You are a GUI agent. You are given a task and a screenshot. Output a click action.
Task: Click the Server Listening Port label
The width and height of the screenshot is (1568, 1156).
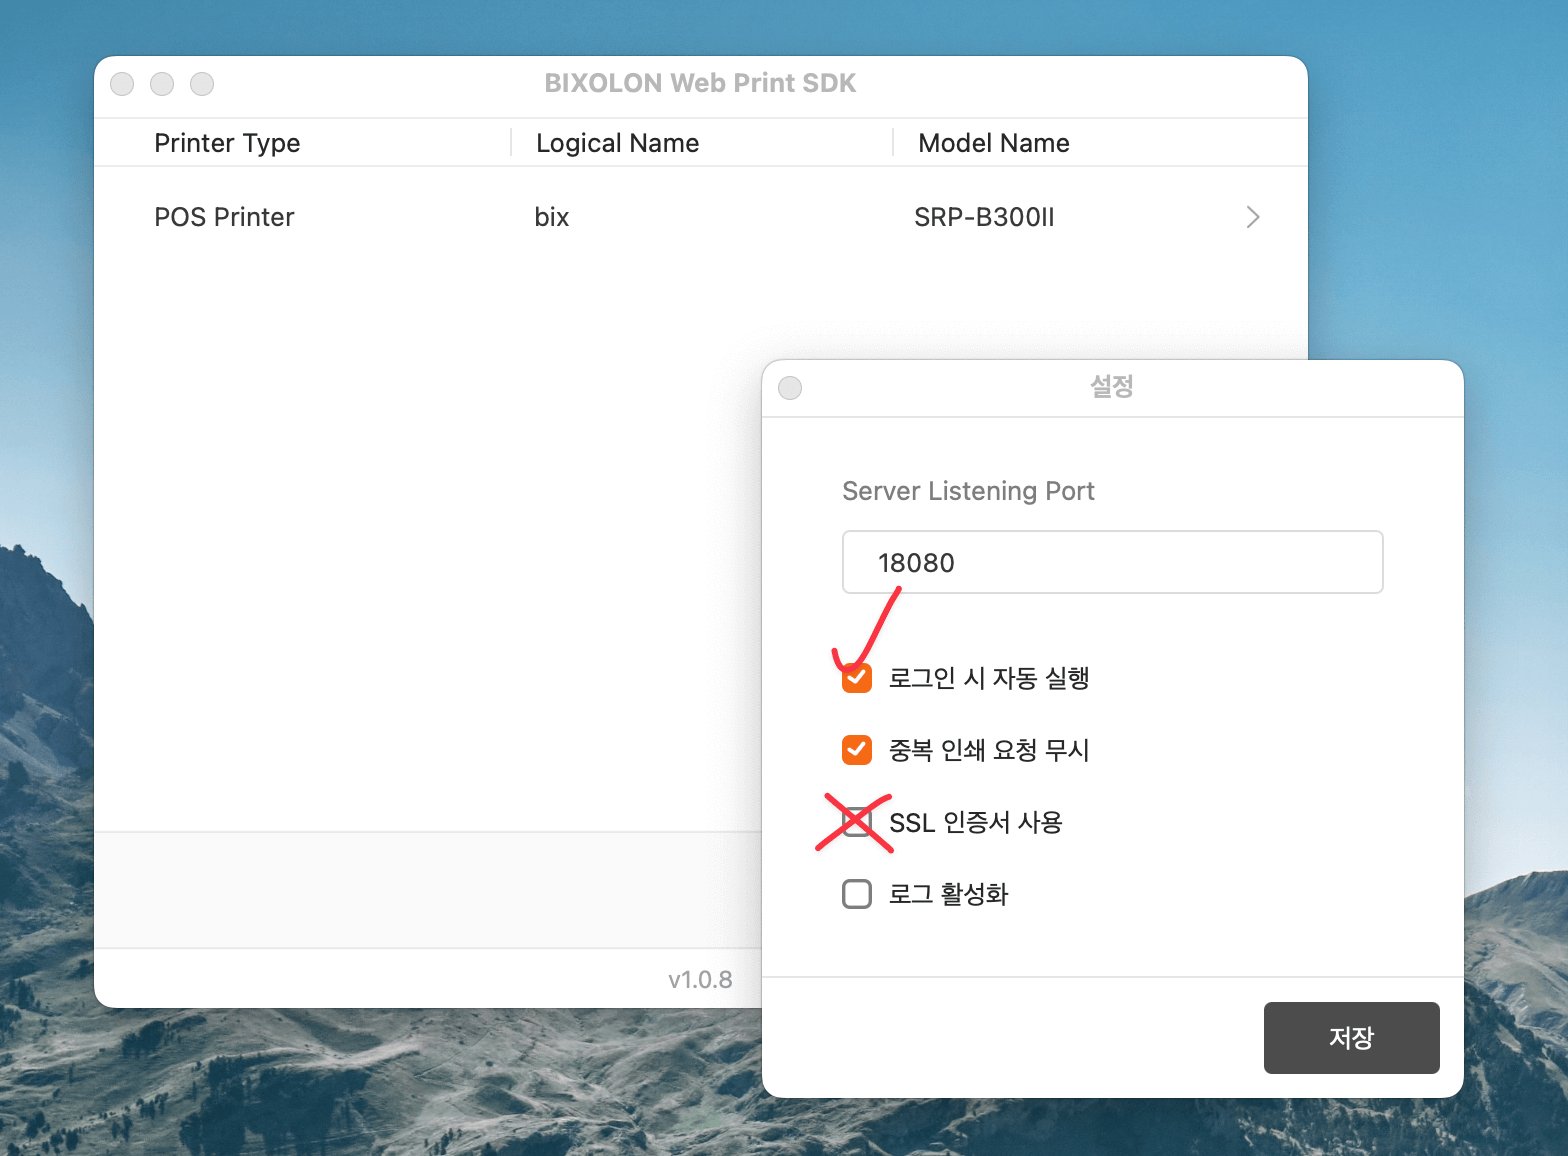pyautogui.click(x=968, y=491)
